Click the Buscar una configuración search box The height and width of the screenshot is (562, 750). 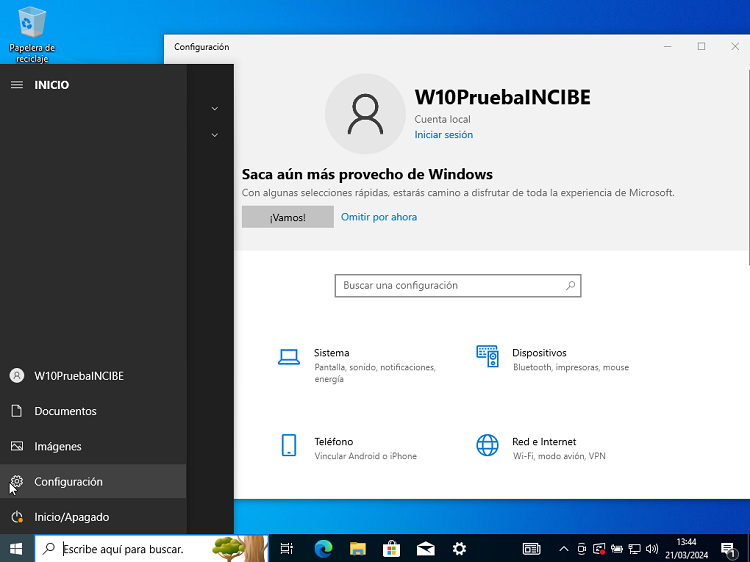coord(450,286)
